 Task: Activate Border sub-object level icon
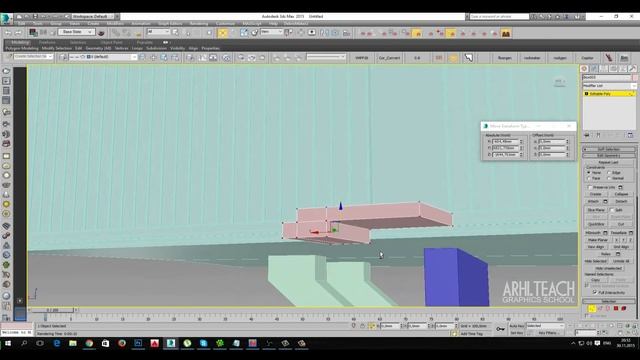coord(608,309)
